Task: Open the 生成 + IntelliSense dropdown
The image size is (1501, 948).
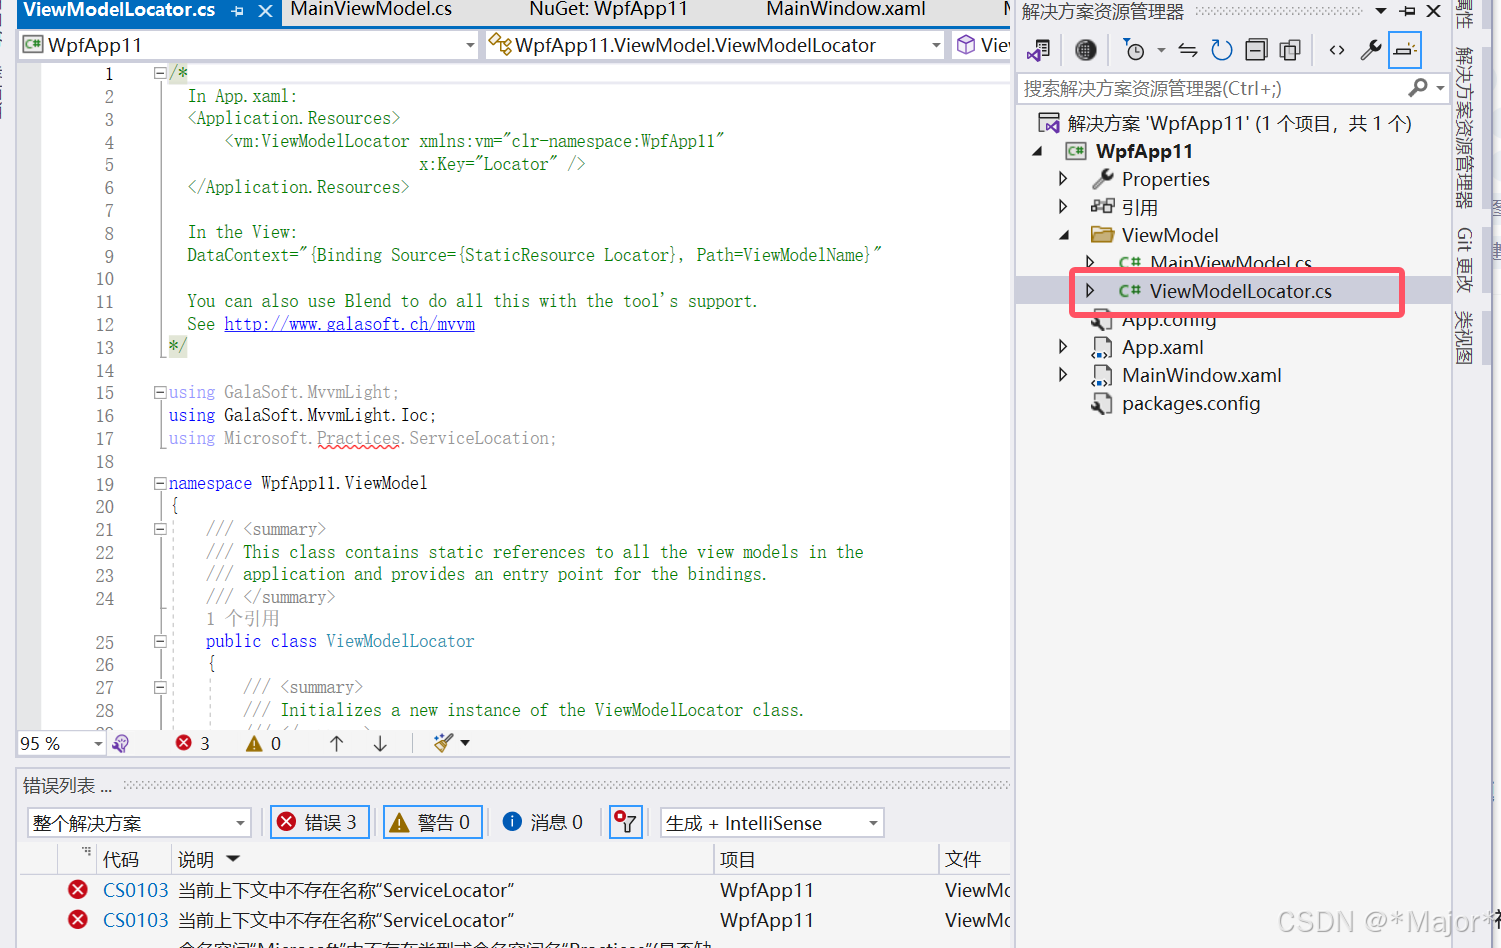Action: tap(772, 823)
